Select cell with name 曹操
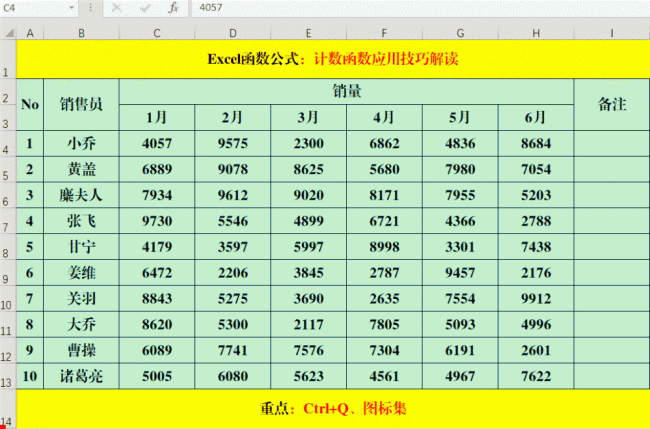The image size is (650, 429). 81,350
